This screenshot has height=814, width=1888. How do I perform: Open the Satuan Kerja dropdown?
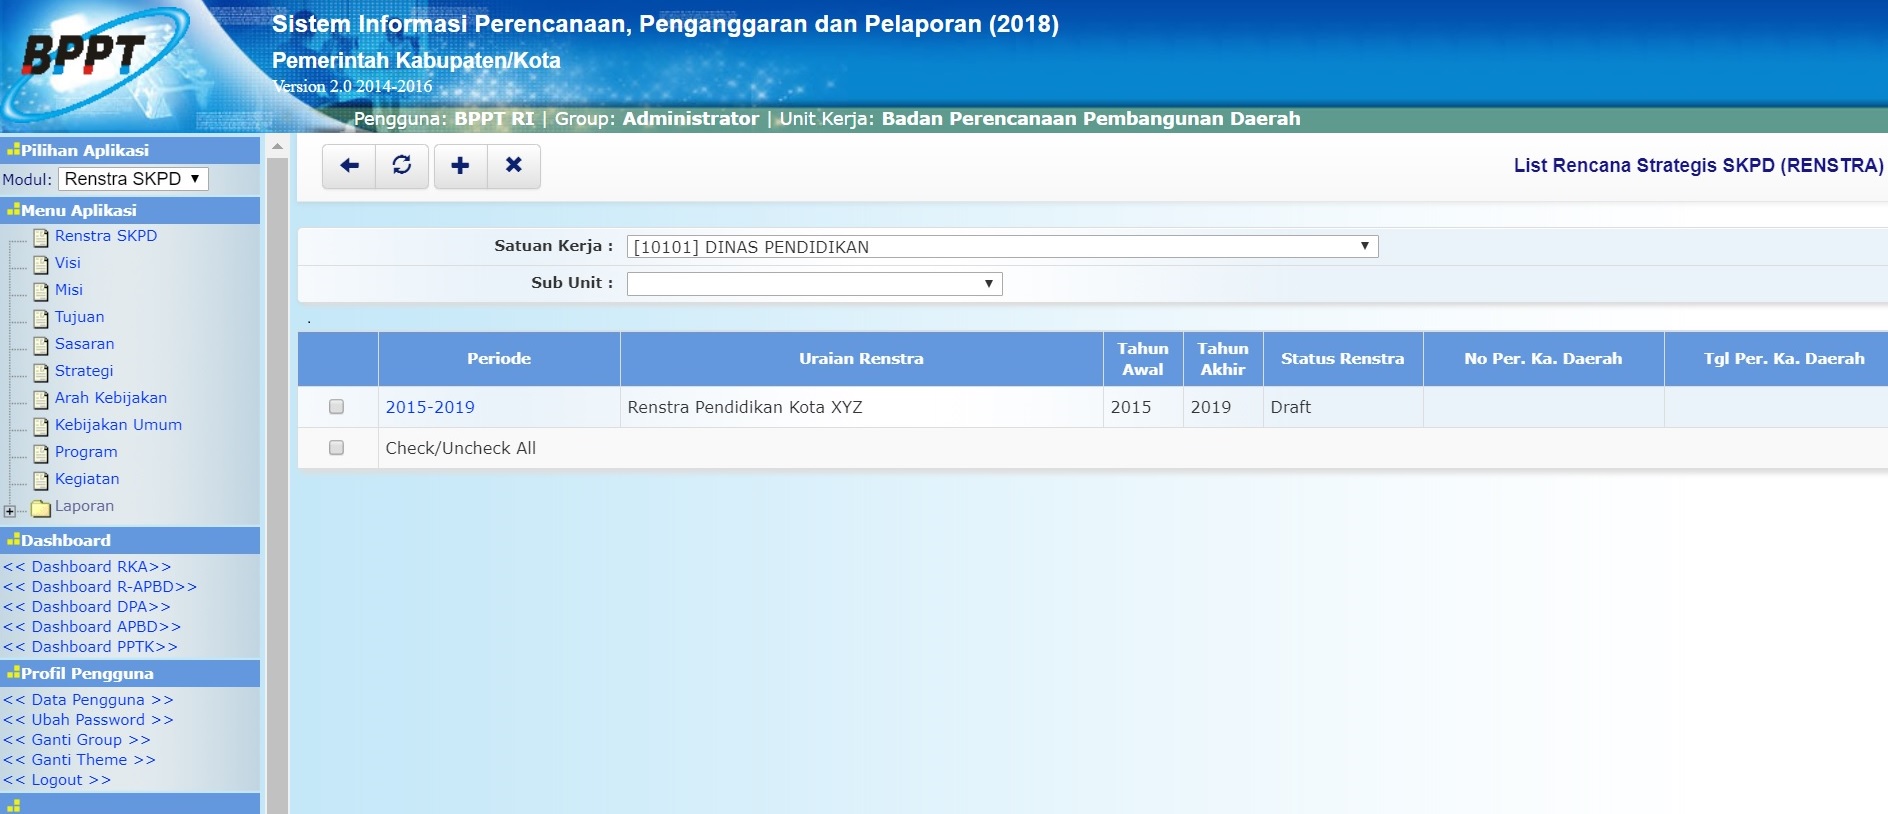click(1002, 247)
